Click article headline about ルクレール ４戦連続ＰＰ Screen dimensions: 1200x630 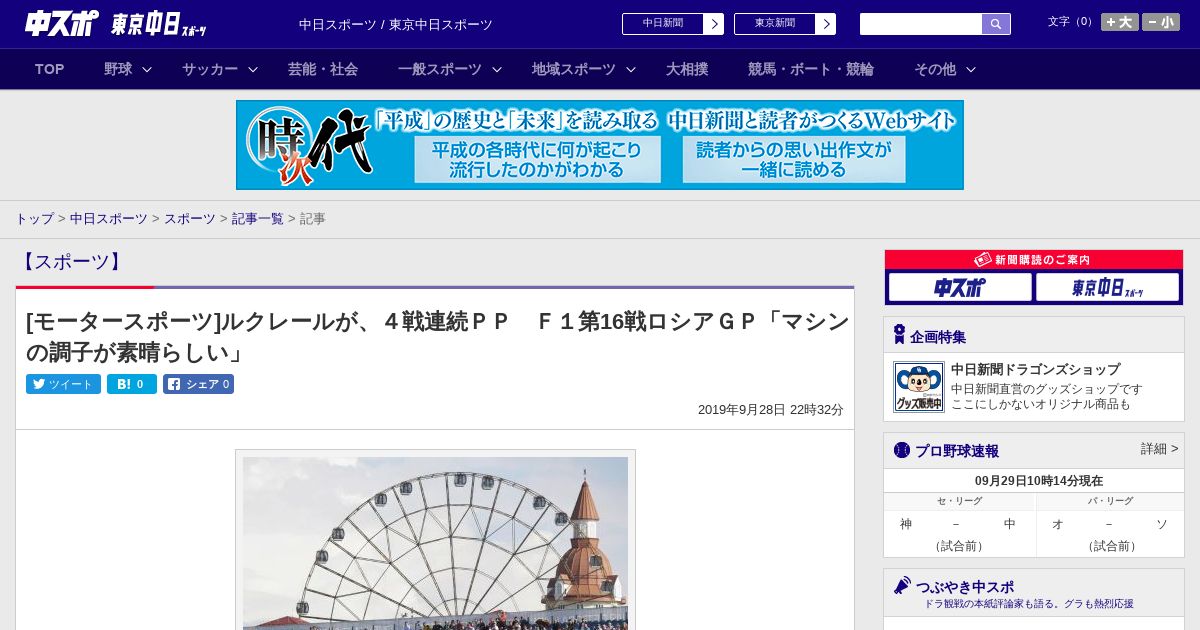[438, 337]
